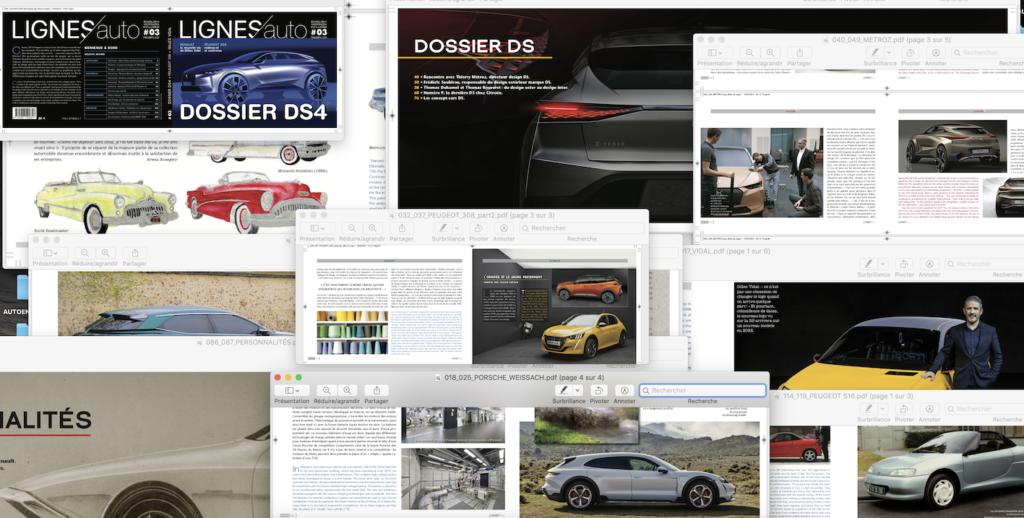Select Surbrillance pen in Porsche Weissach window
Image resolution: width=1024 pixels, height=518 pixels.
click(565, 390)
